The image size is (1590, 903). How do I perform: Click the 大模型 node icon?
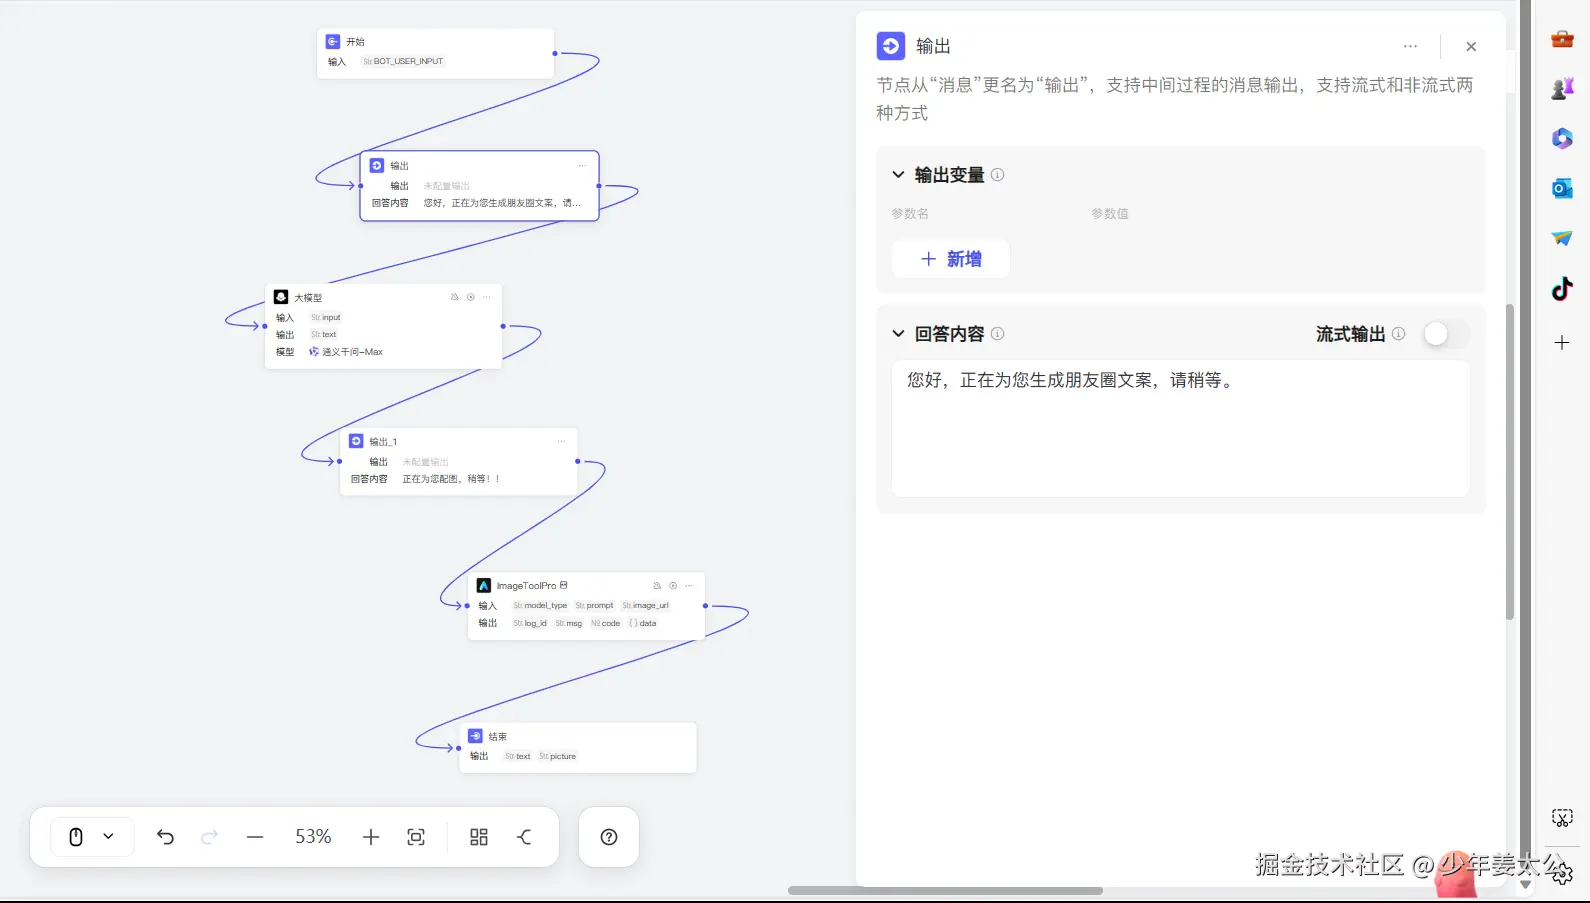[281, 297]
